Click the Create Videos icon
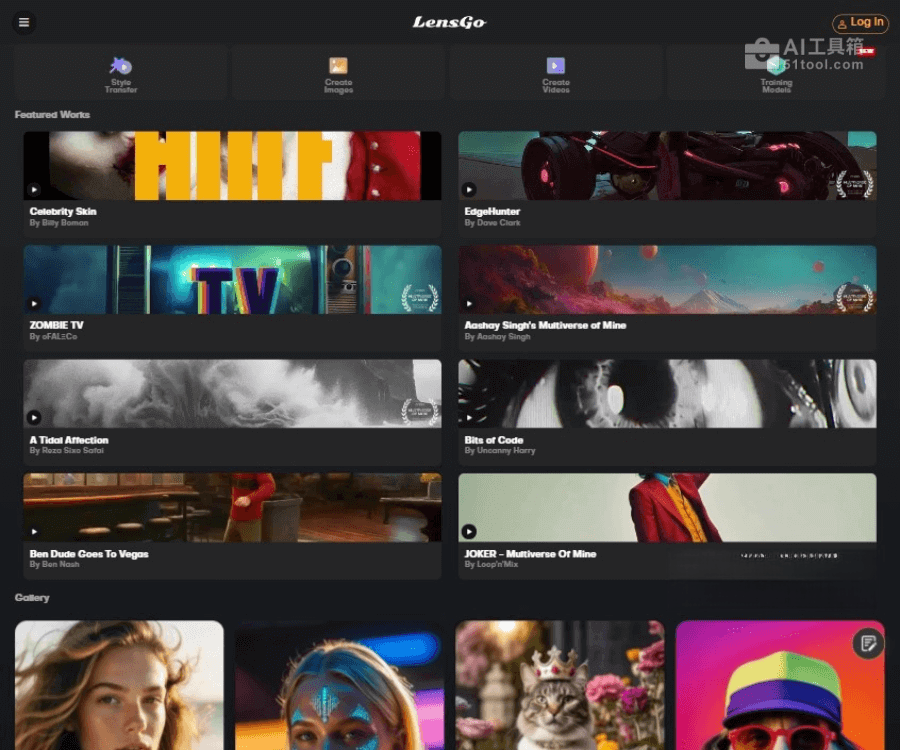The image size is (900, 750). 556,66
